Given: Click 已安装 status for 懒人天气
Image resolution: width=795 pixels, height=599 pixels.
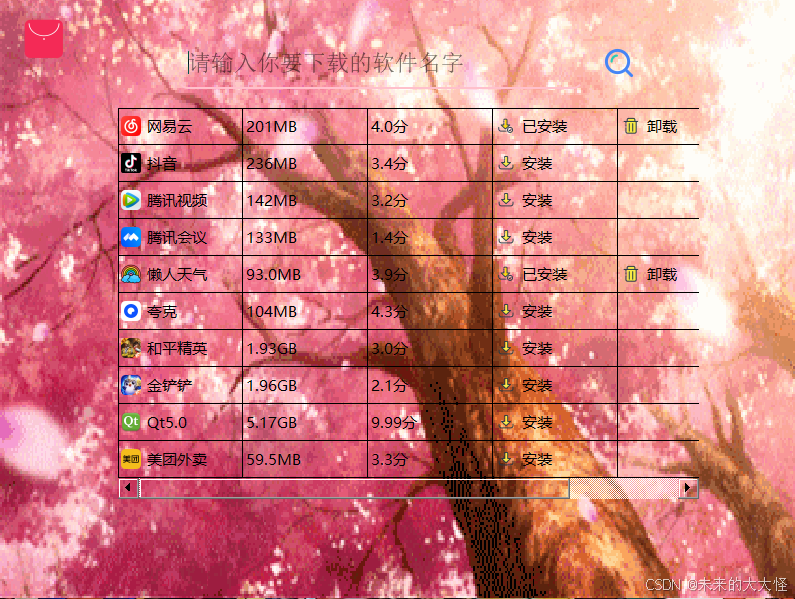Looking at the screenshot, I should pyautogui.click(x=532, y=274).
